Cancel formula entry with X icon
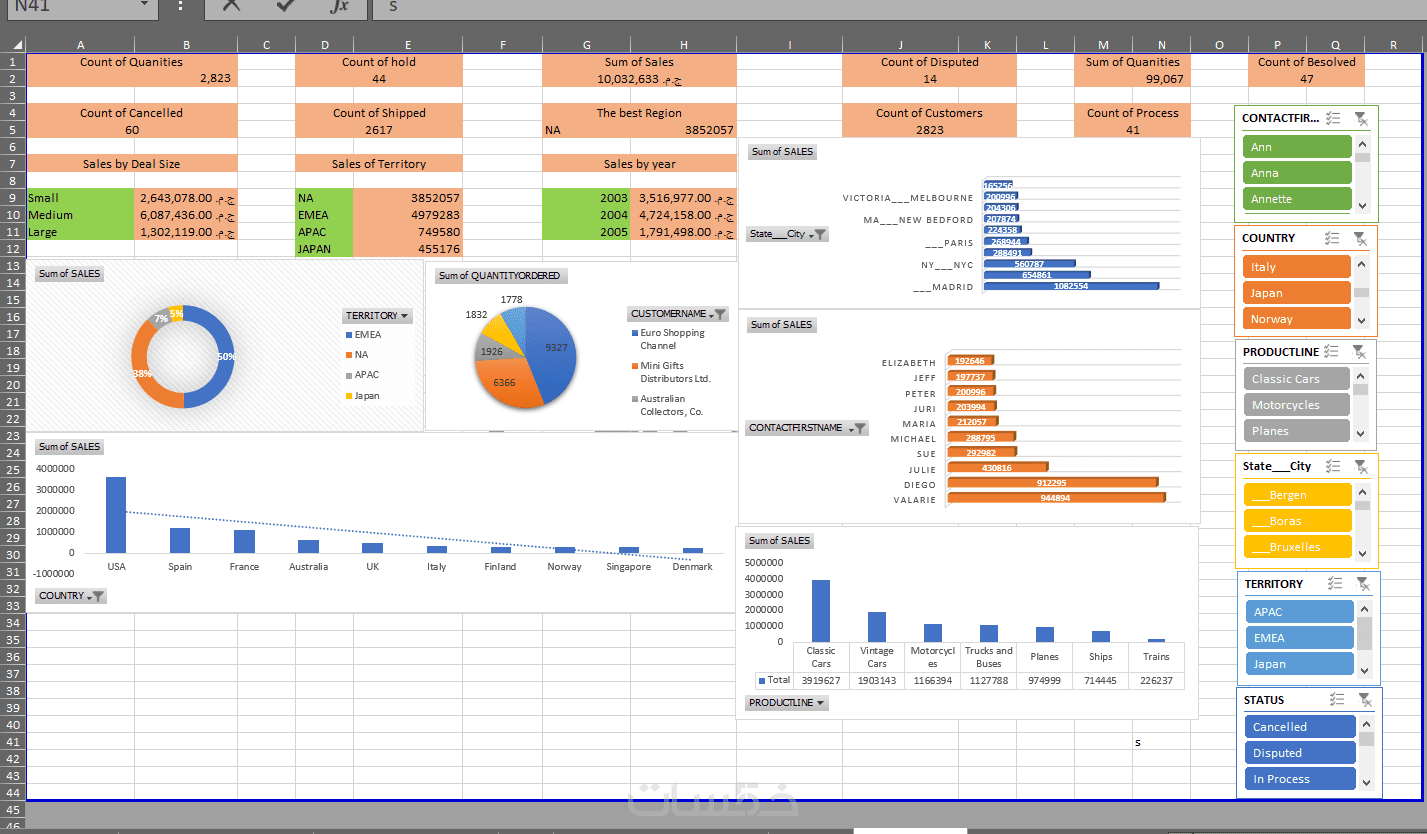1427x834 pixels. coord(231,6)
